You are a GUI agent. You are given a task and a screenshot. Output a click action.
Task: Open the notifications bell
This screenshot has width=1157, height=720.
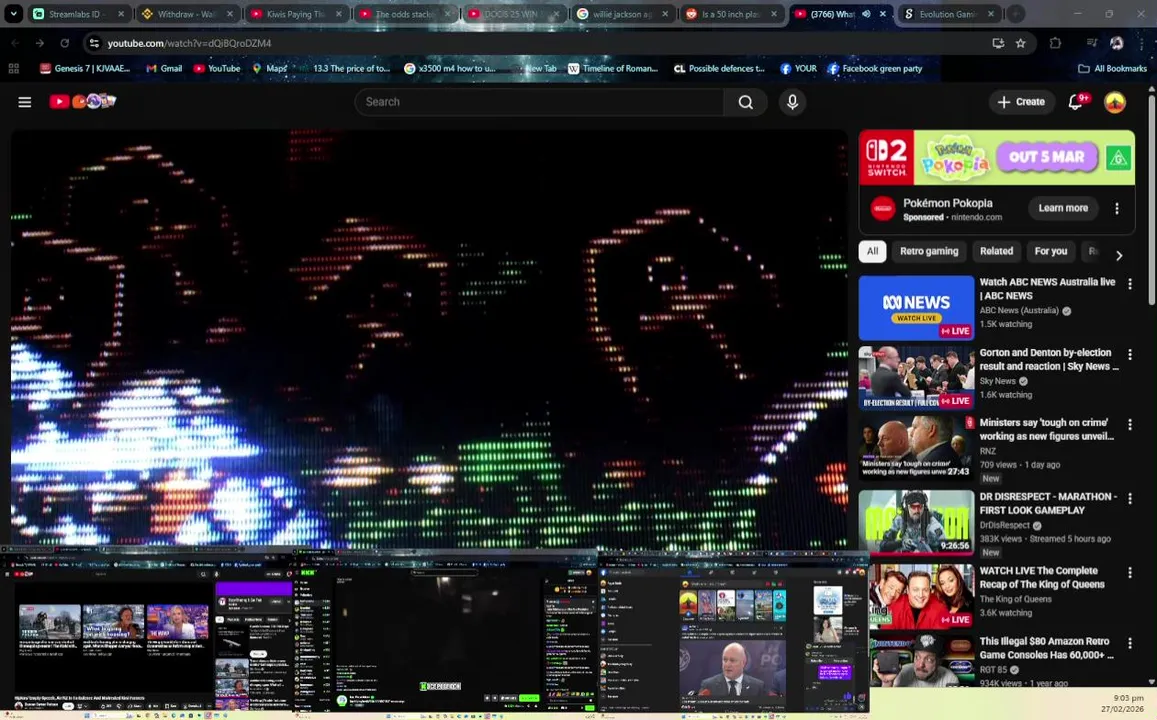tap(1077, 102)
